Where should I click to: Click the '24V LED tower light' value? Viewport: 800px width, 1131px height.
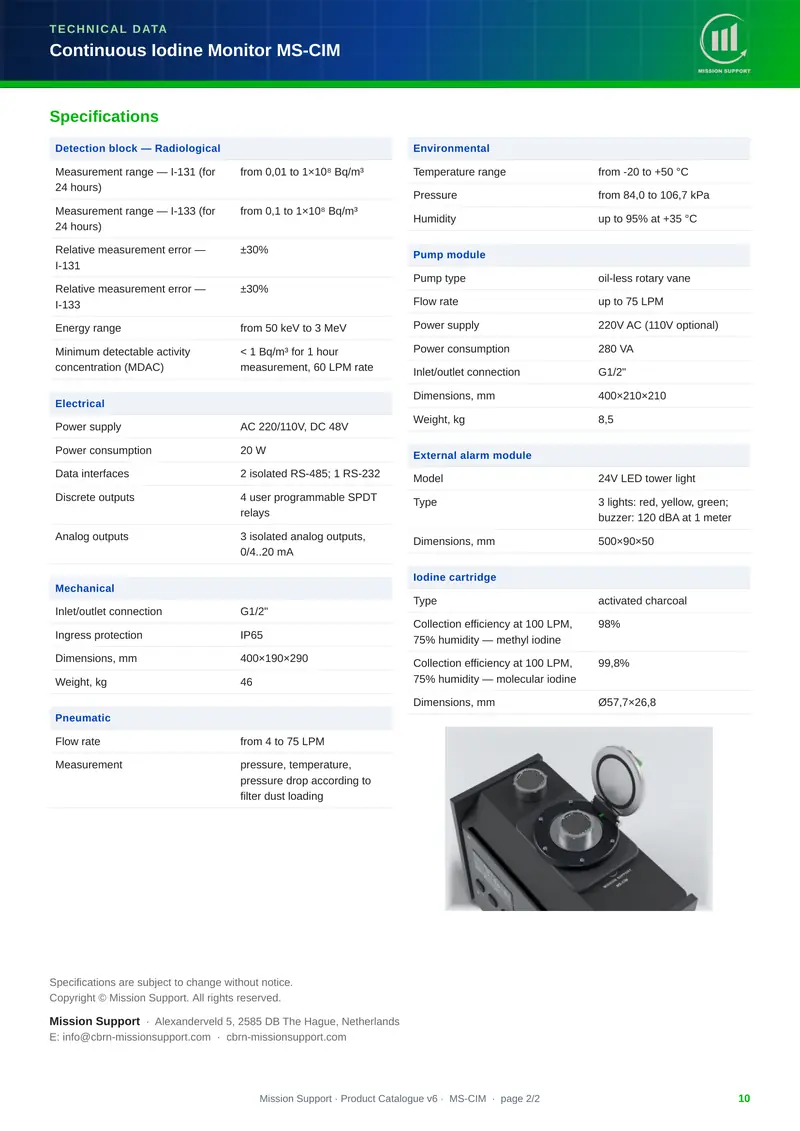647,478
